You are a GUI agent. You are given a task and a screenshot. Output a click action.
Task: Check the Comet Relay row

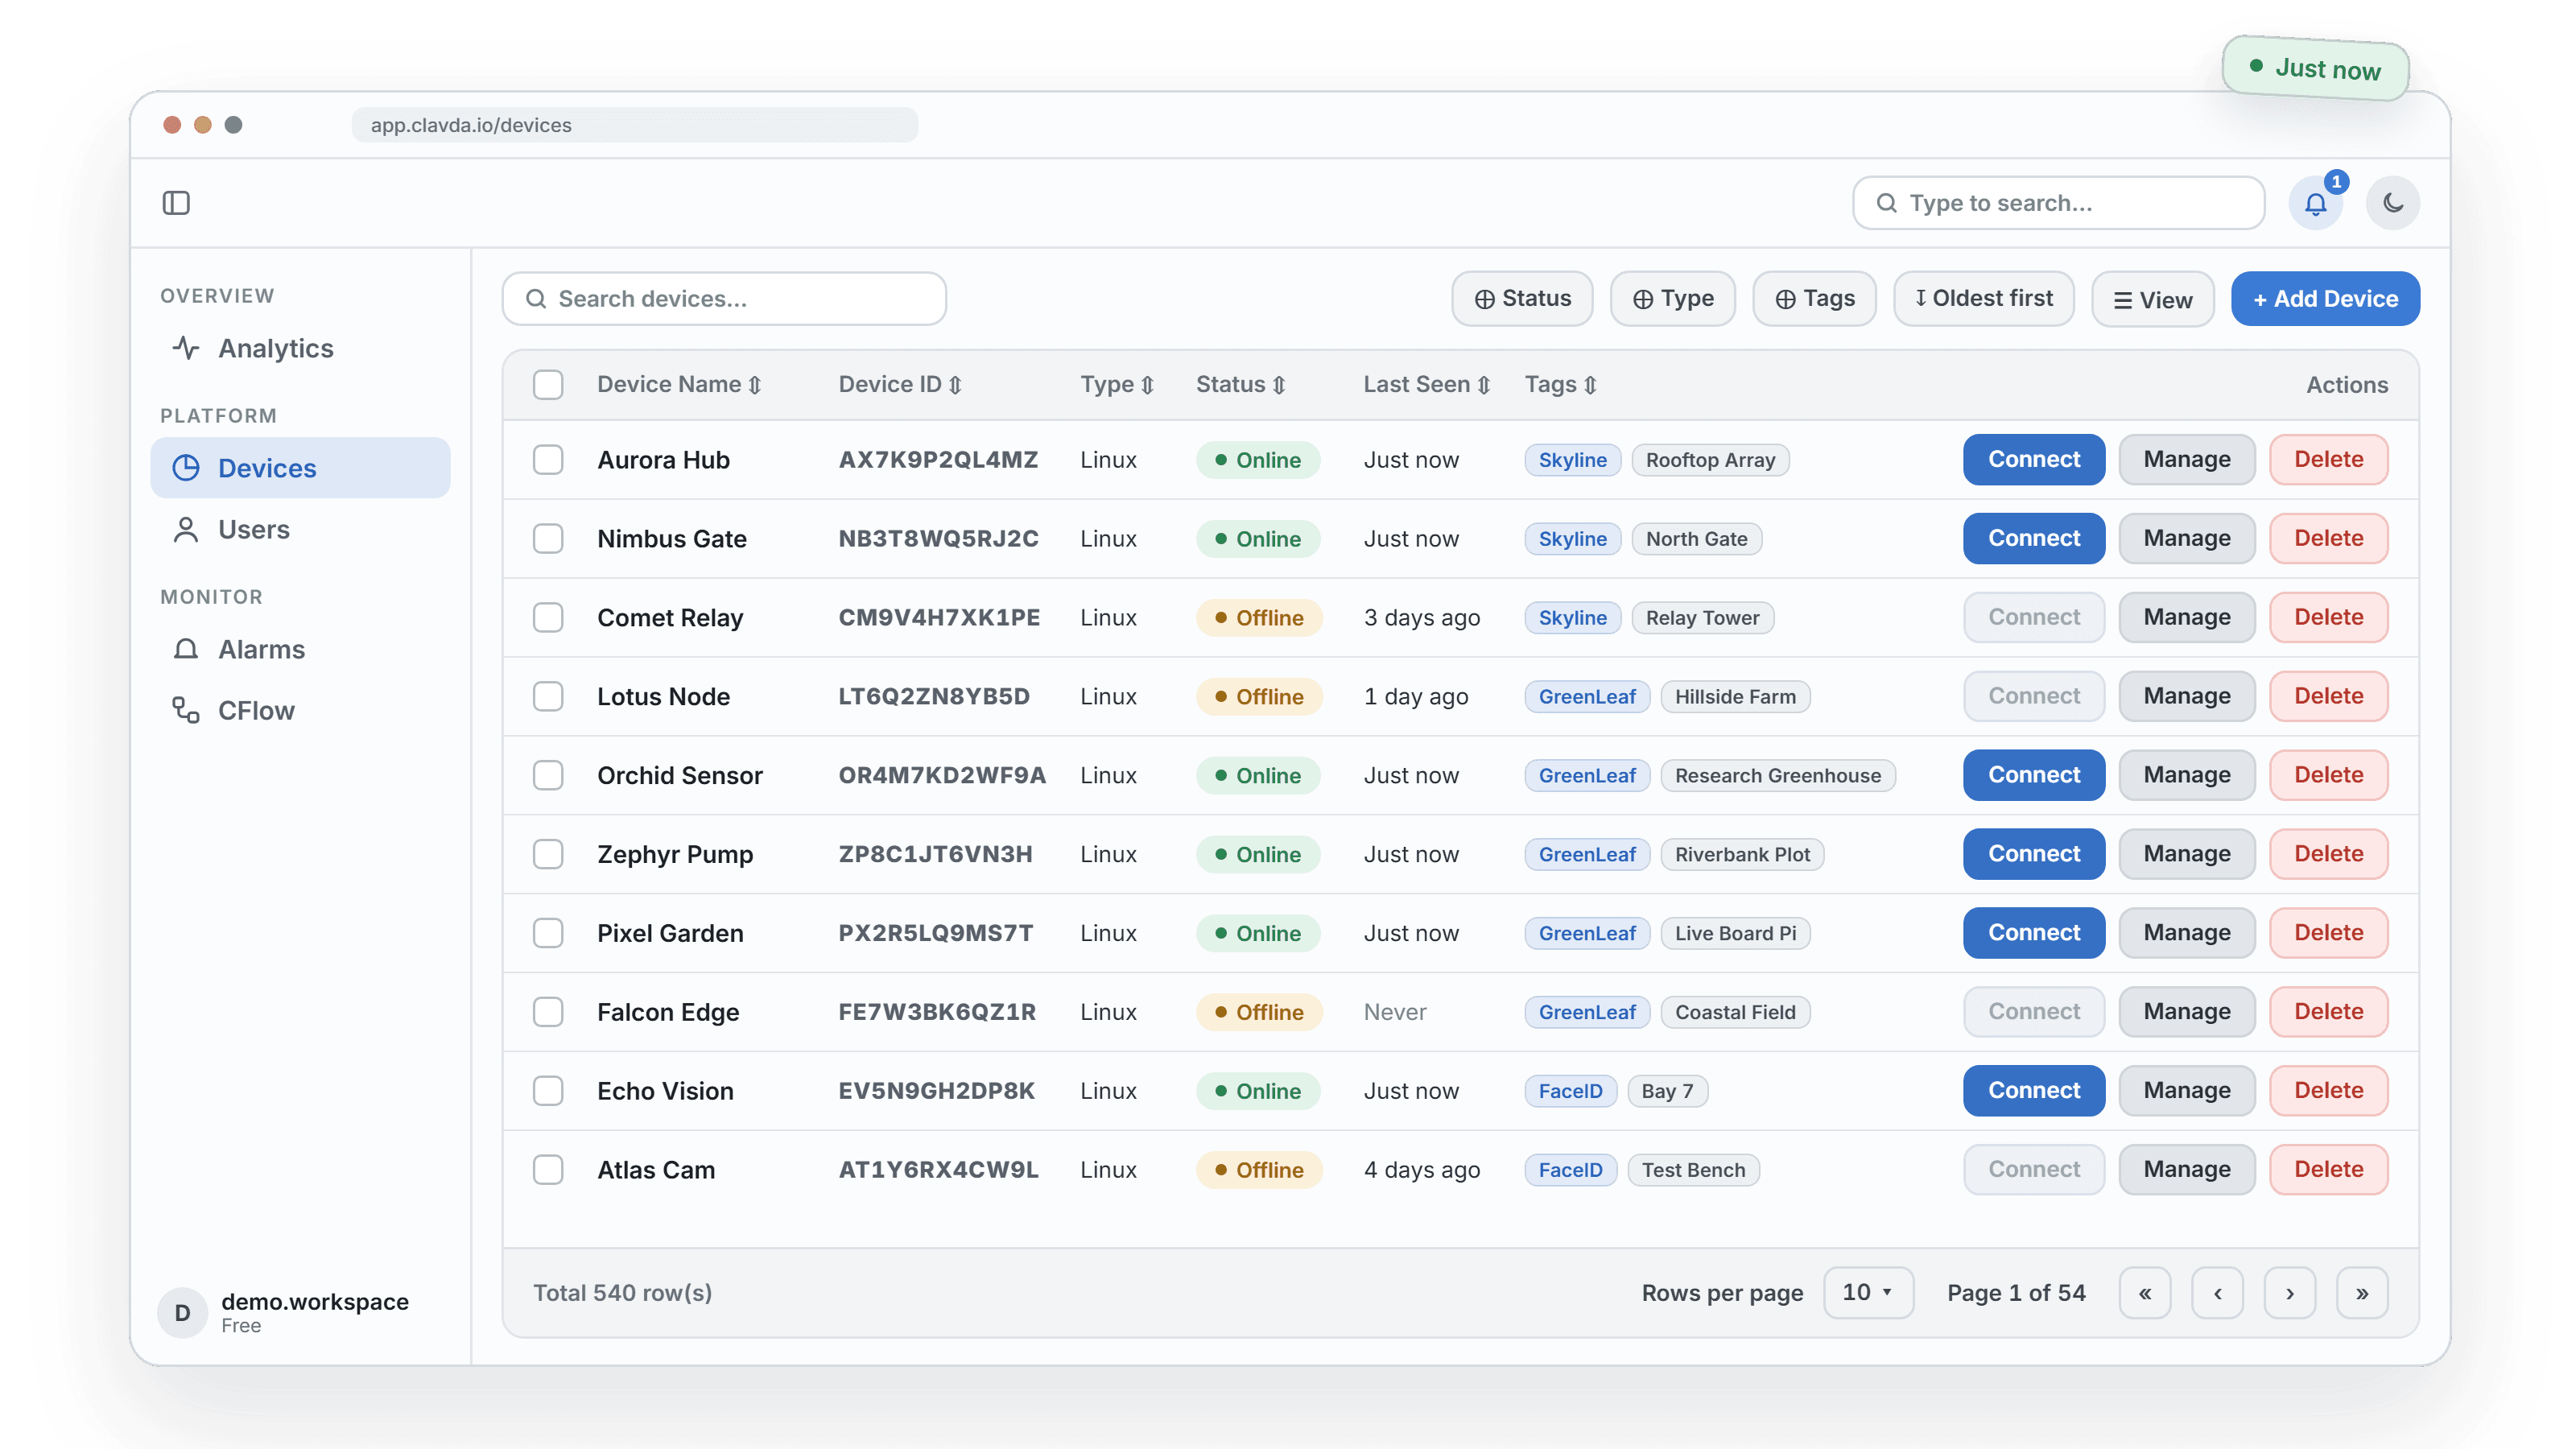pos(548,618)
